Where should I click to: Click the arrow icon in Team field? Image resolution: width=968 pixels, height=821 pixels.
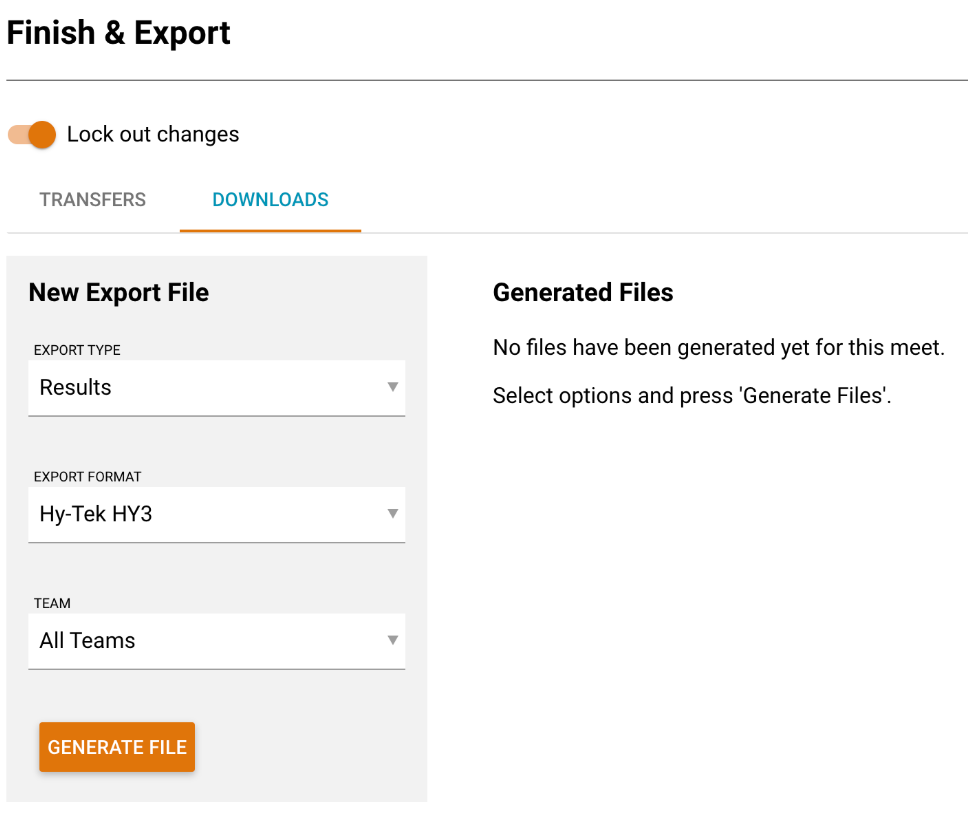coord(393,640)
